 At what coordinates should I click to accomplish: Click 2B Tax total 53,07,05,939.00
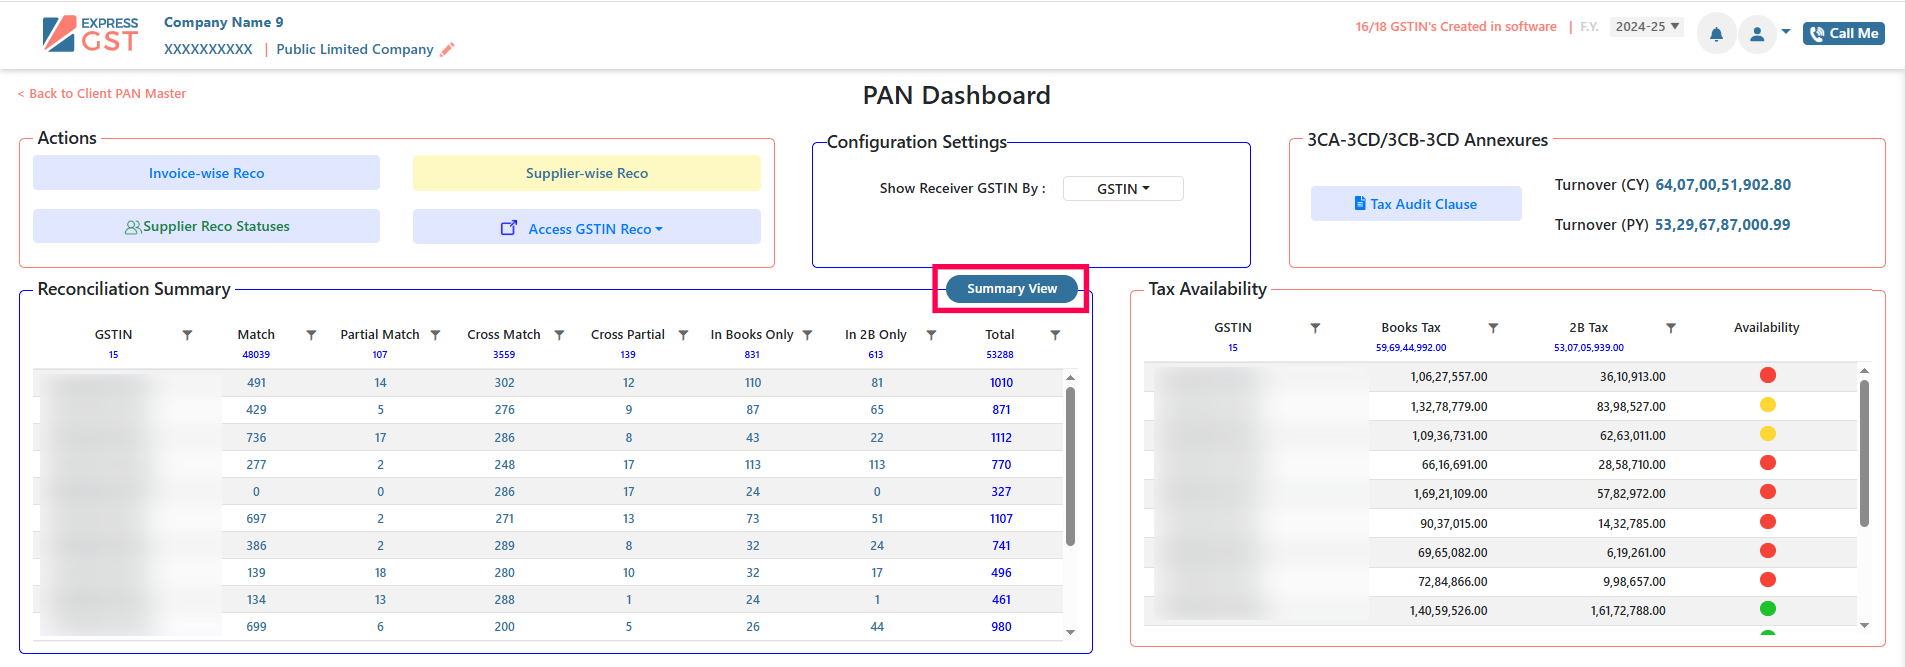tap(1589, 348)
